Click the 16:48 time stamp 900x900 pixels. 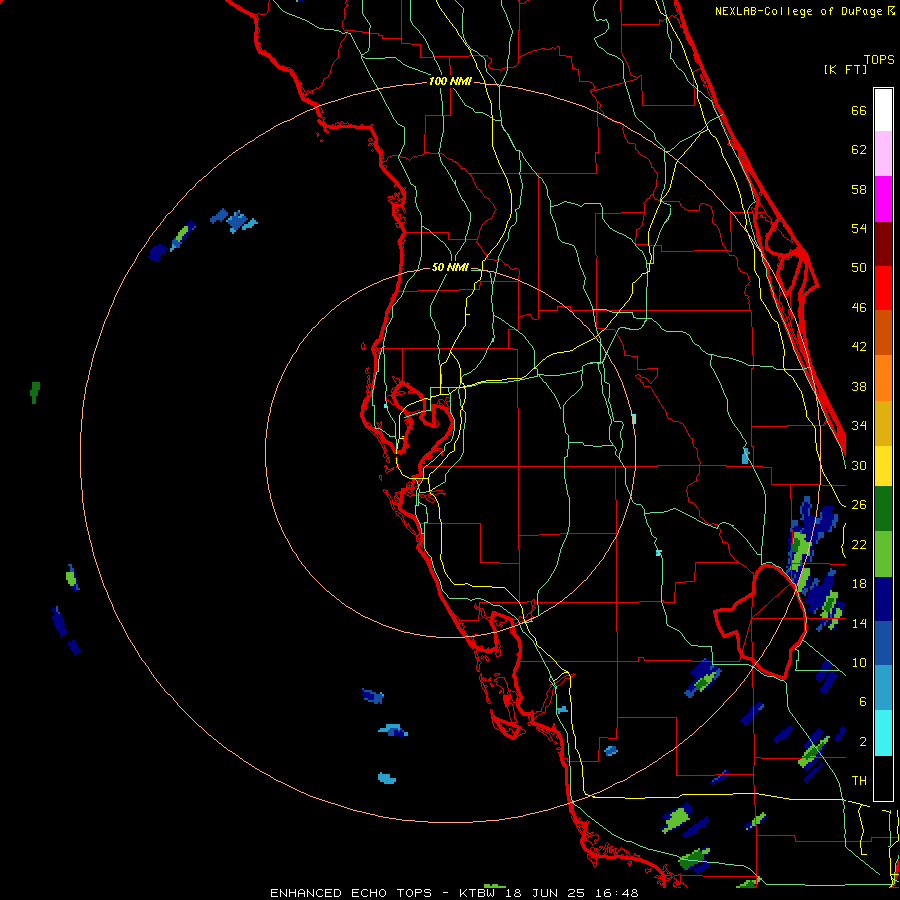616,893
